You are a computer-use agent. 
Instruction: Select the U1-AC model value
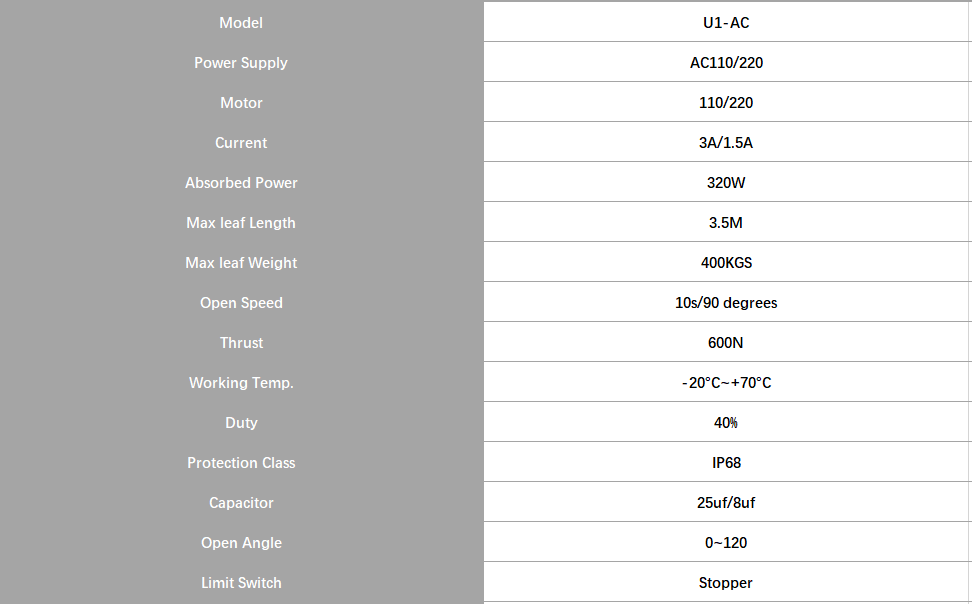[x=726, y=22]
